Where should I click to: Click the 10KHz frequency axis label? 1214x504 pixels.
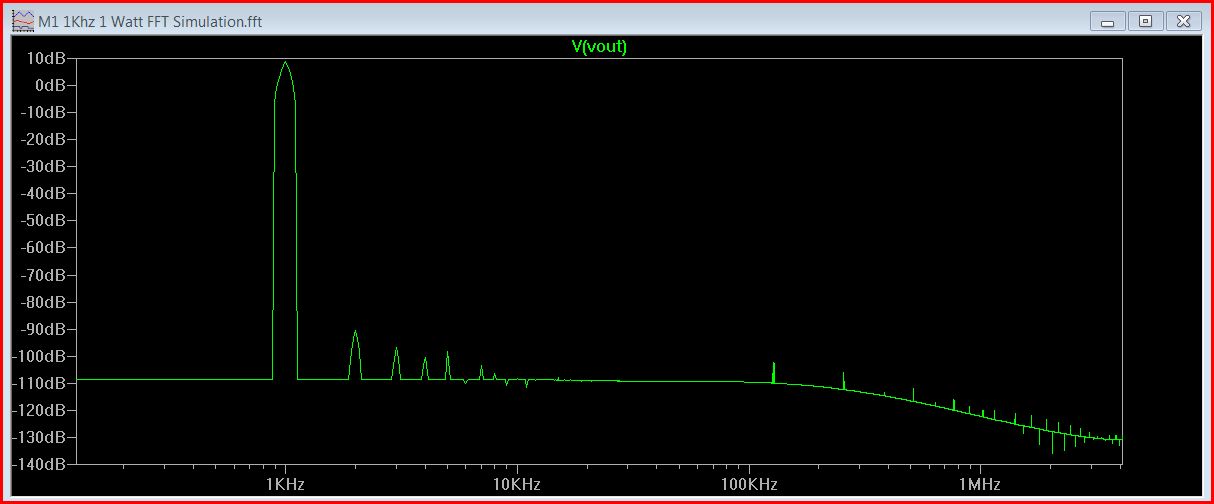point(517,484)
